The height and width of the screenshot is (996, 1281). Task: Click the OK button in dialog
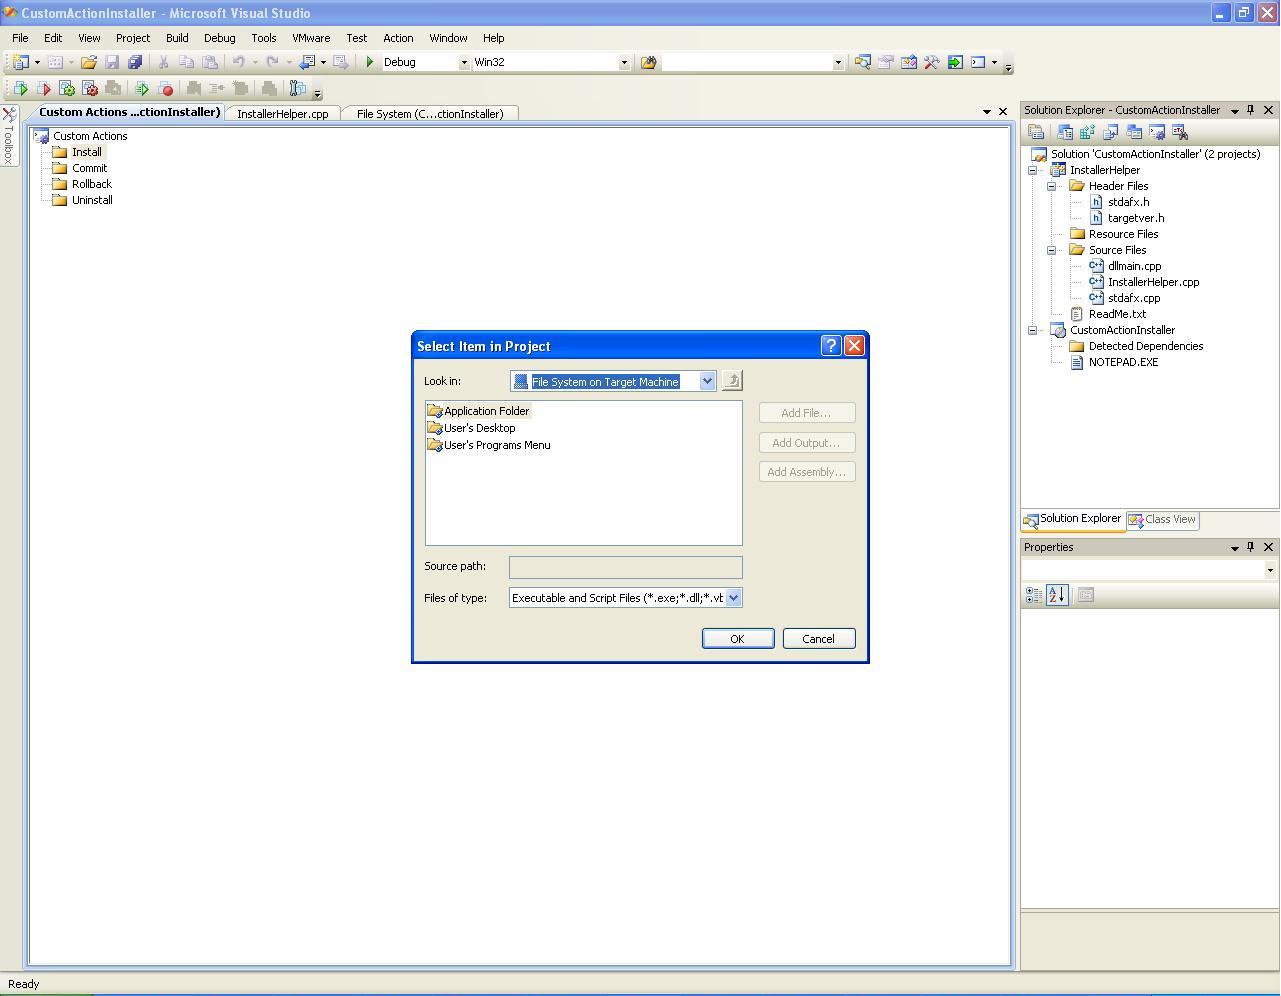737,639
